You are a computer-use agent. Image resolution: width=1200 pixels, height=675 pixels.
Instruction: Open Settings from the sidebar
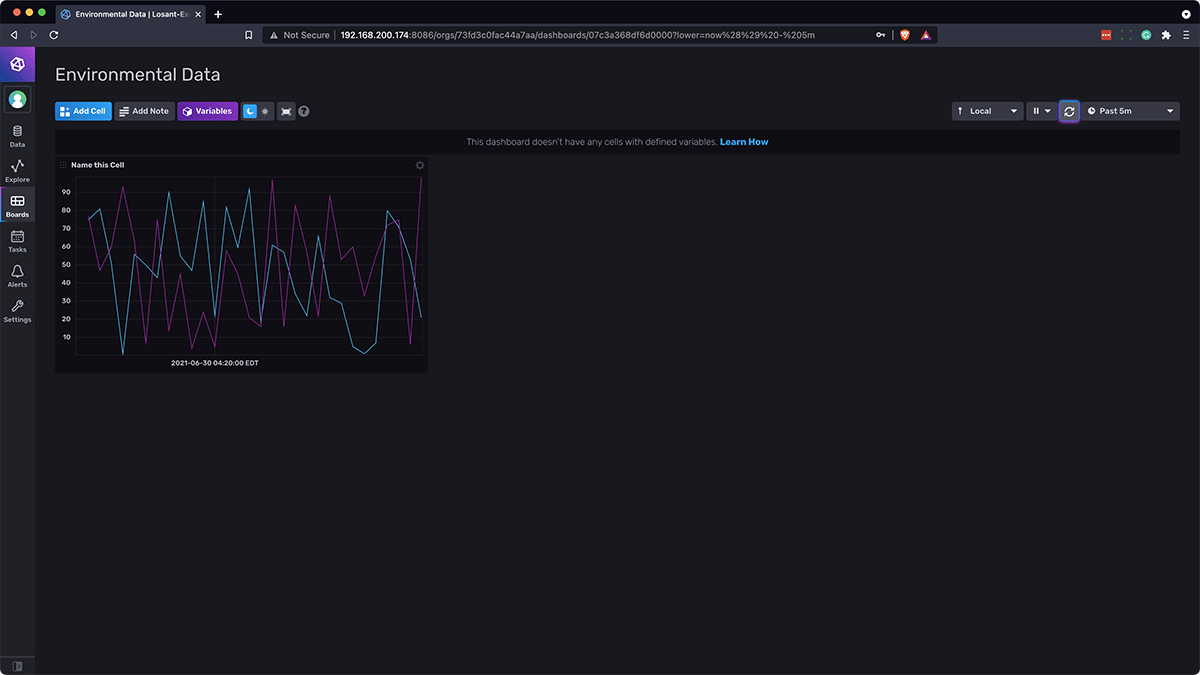click(x=17, y=311)
